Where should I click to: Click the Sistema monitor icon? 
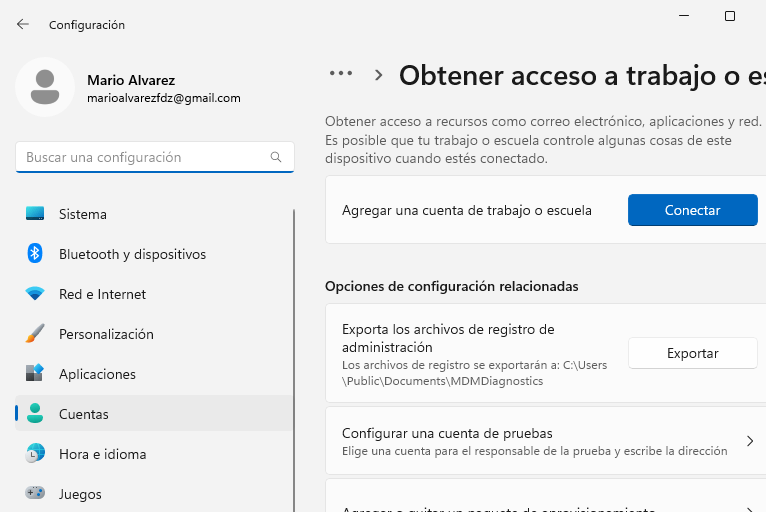[35, 213]
